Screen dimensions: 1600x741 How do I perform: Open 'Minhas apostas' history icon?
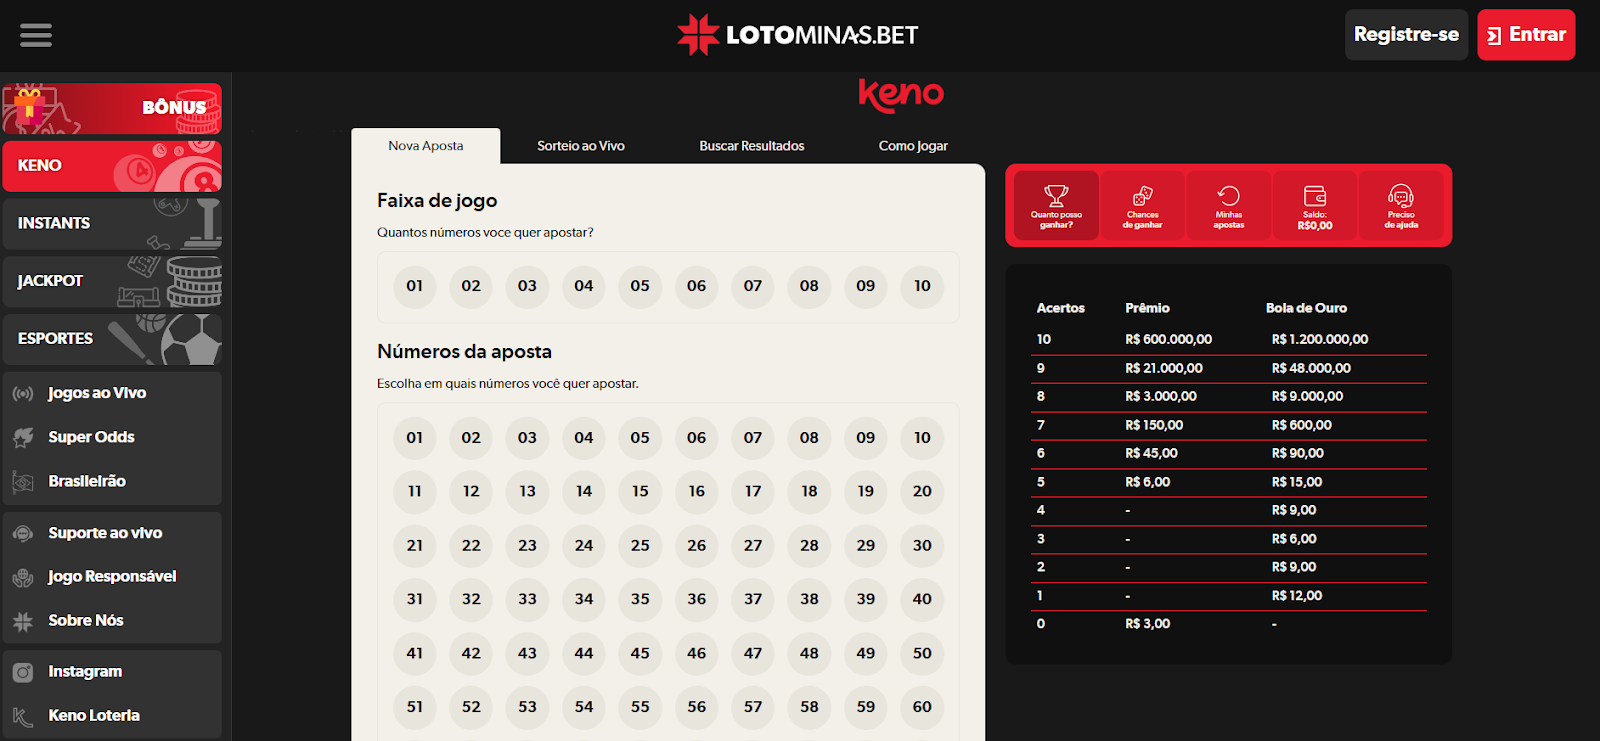(x=1228, y=205)
